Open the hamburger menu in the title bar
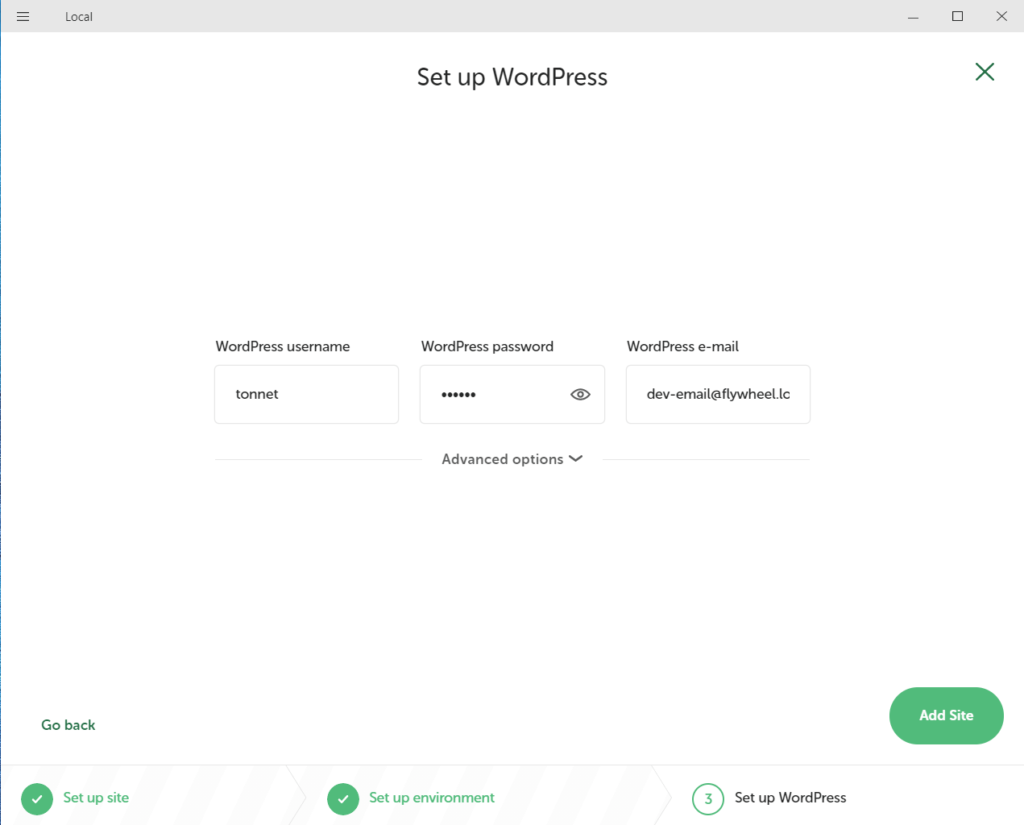This screenshot has width=1024, height=825. coord(23,17)
